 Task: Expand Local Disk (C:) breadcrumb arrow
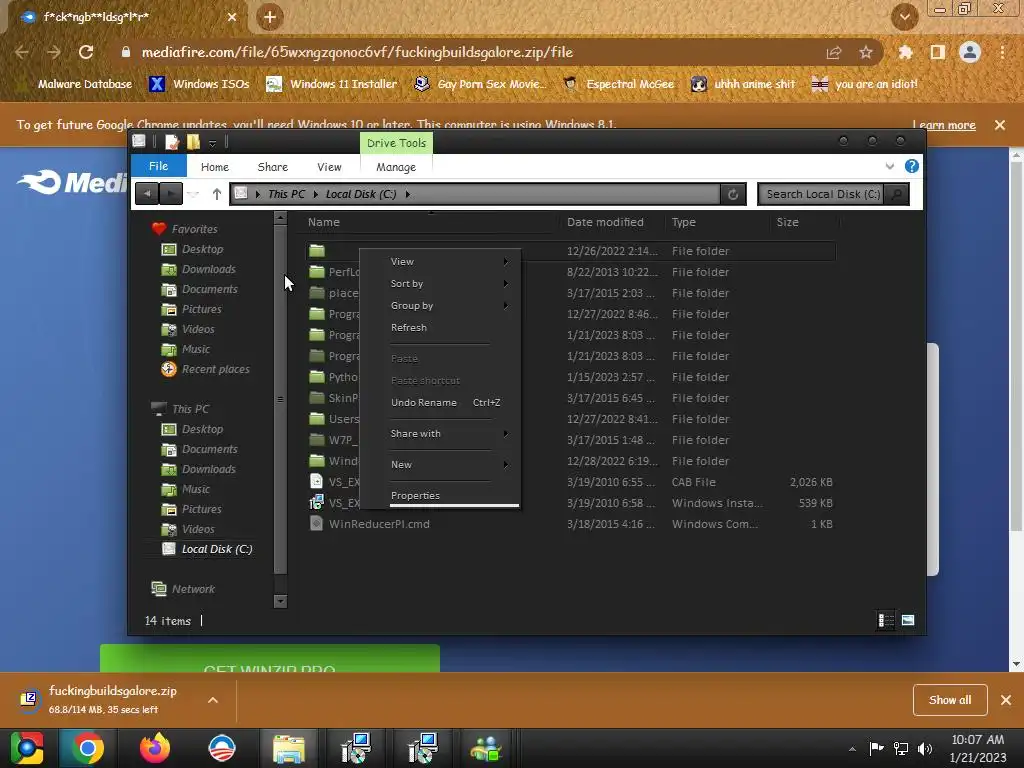click(408, 194)
